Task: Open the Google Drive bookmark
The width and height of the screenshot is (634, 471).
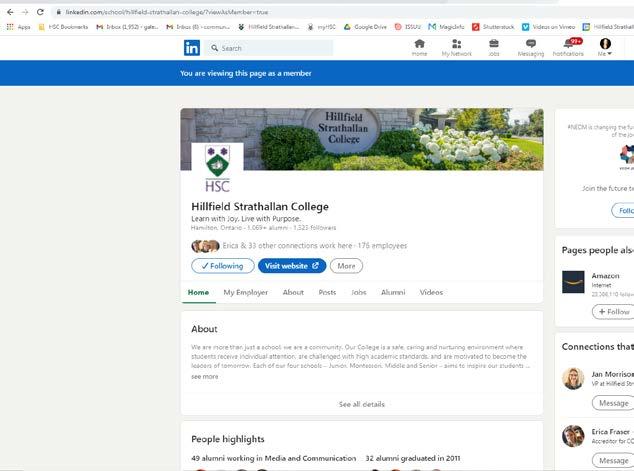Action: point(365,27)
